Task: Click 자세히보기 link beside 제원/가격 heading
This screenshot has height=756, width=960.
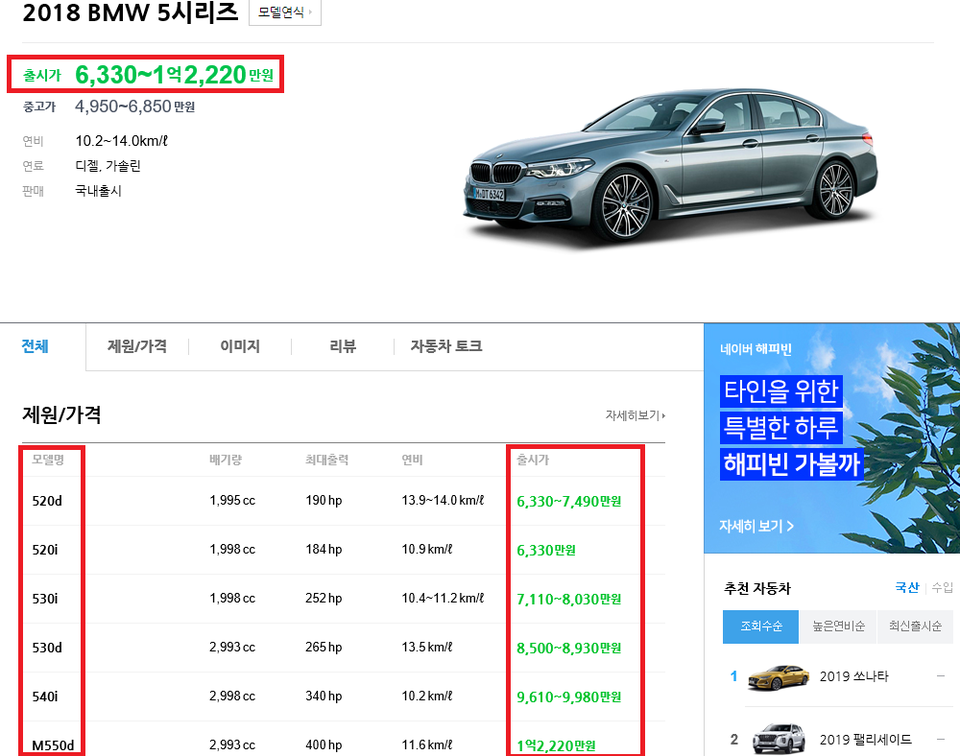Action: [635, 416]
